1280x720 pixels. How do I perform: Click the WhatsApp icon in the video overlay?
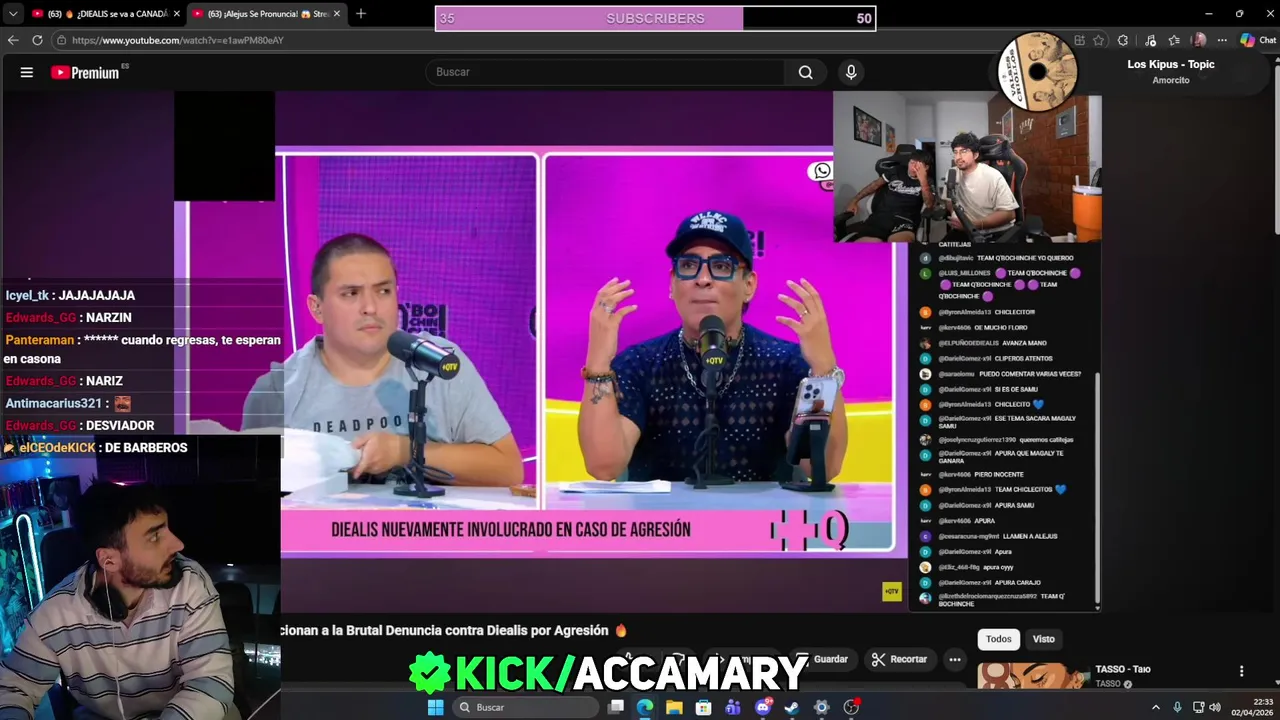pos(821,171)
